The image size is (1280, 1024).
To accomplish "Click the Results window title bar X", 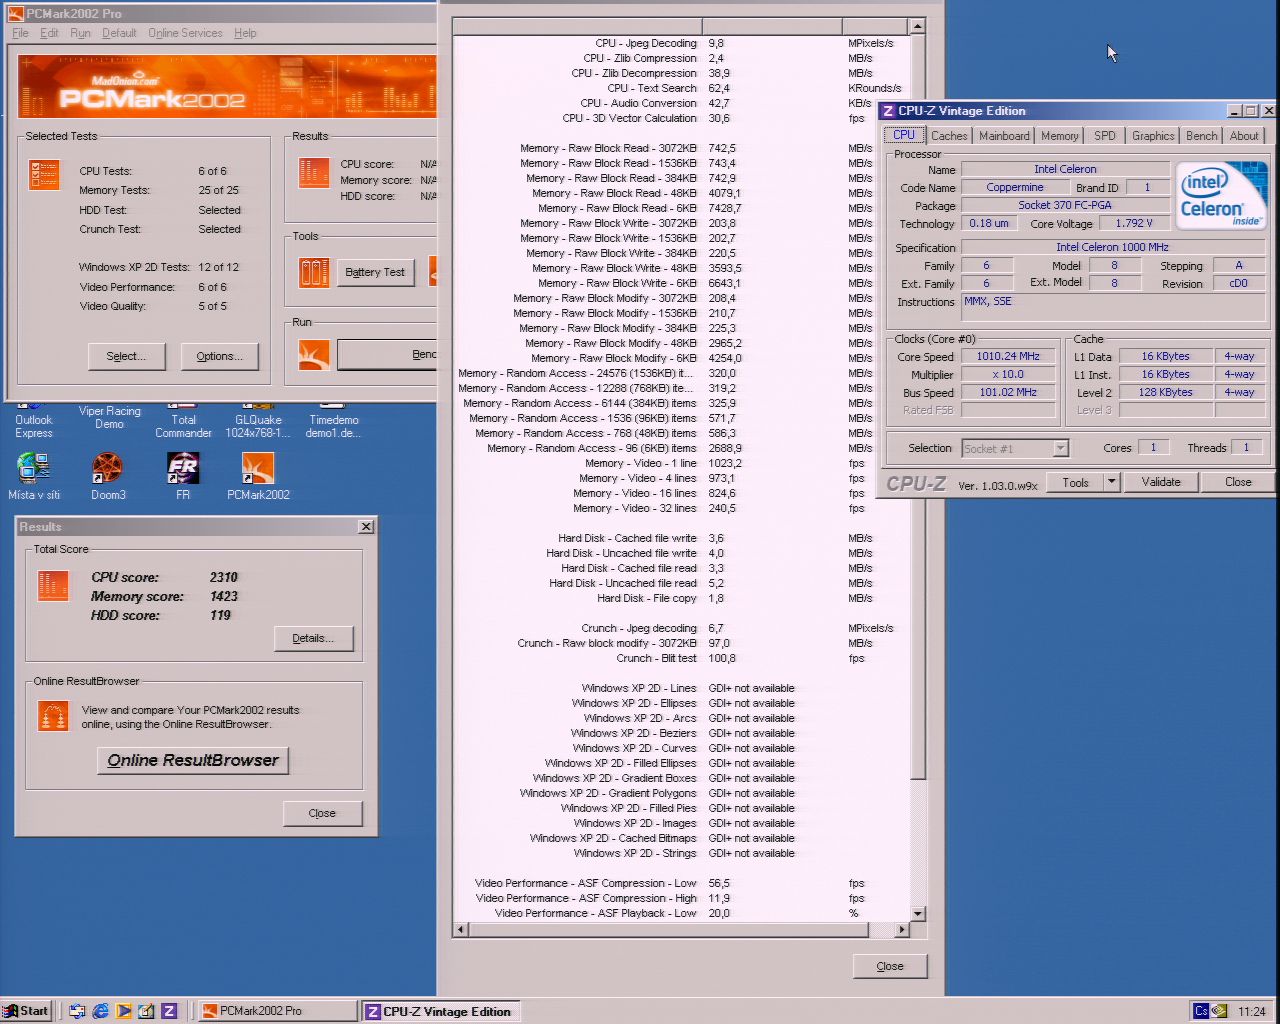I will 366,526.
